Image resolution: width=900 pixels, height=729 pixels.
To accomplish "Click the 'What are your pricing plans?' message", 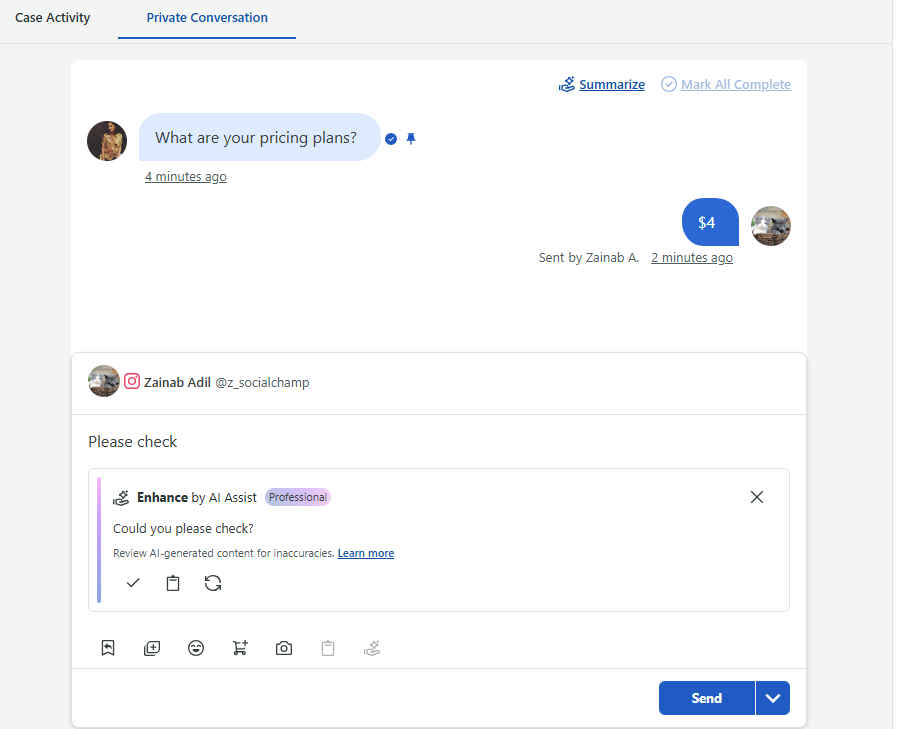I will coord(259,137).
